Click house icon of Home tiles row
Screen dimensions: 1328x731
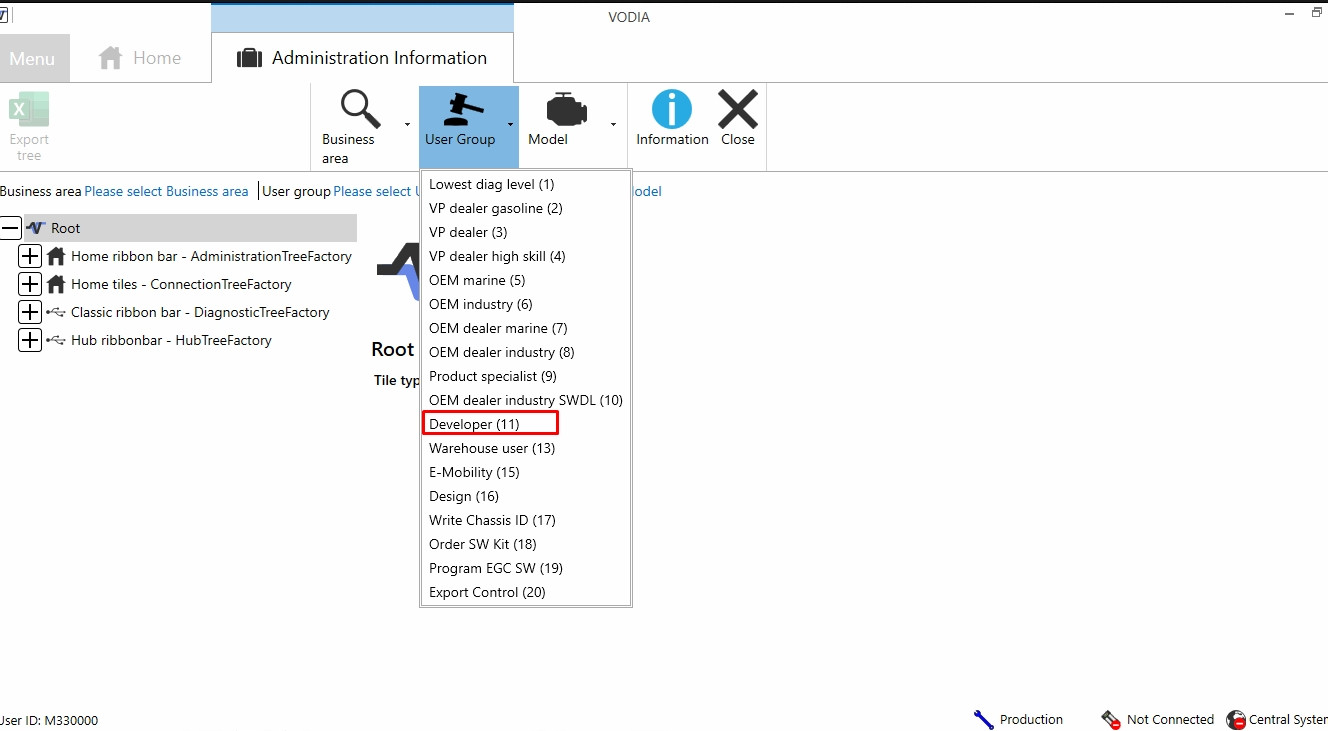click(x=56, y=284)
